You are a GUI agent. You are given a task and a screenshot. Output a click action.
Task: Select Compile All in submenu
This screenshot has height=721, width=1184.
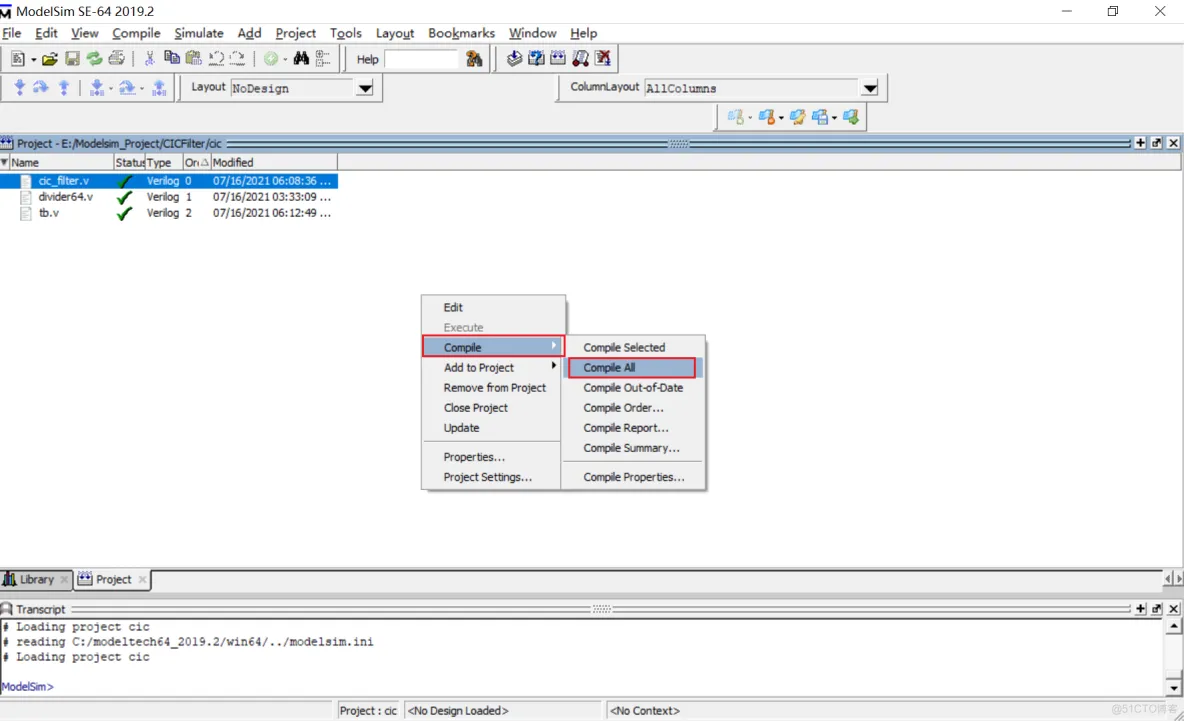pos(633,368)
